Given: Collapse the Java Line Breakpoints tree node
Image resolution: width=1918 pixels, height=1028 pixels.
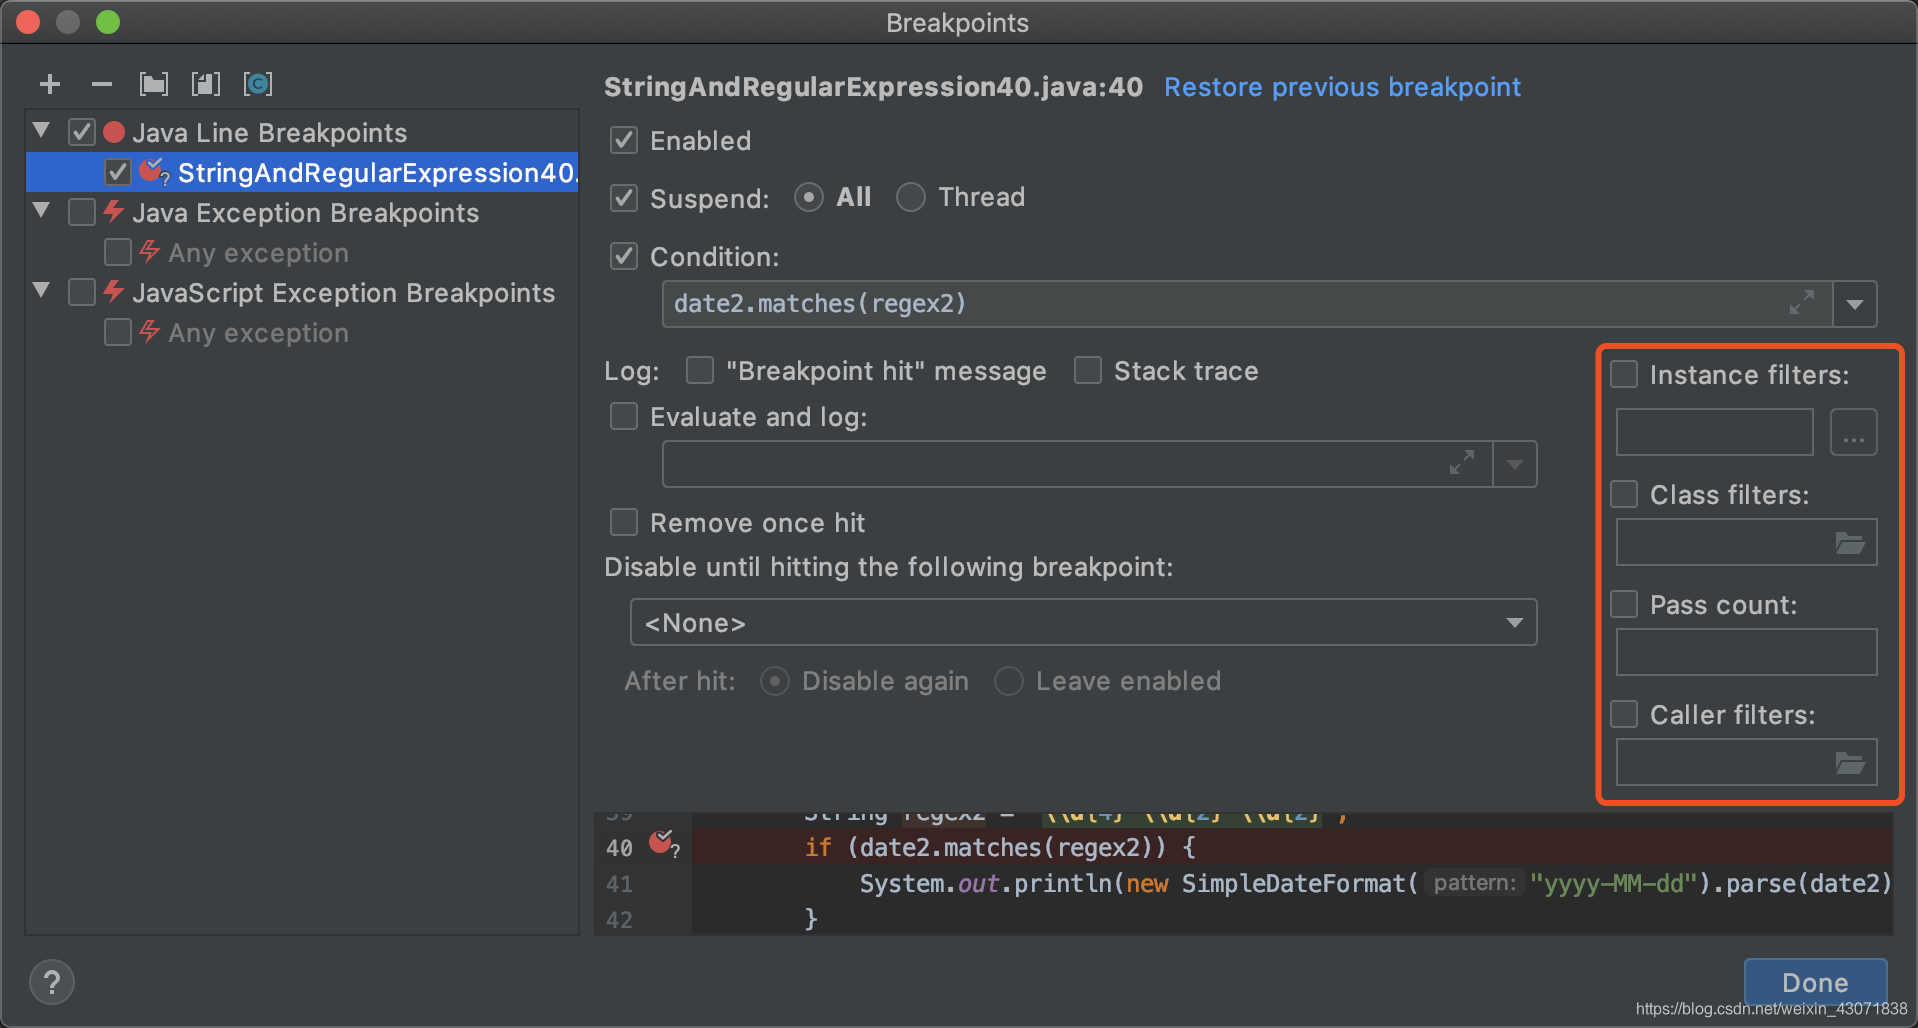Looking at the screenshot, I should 42,130.
